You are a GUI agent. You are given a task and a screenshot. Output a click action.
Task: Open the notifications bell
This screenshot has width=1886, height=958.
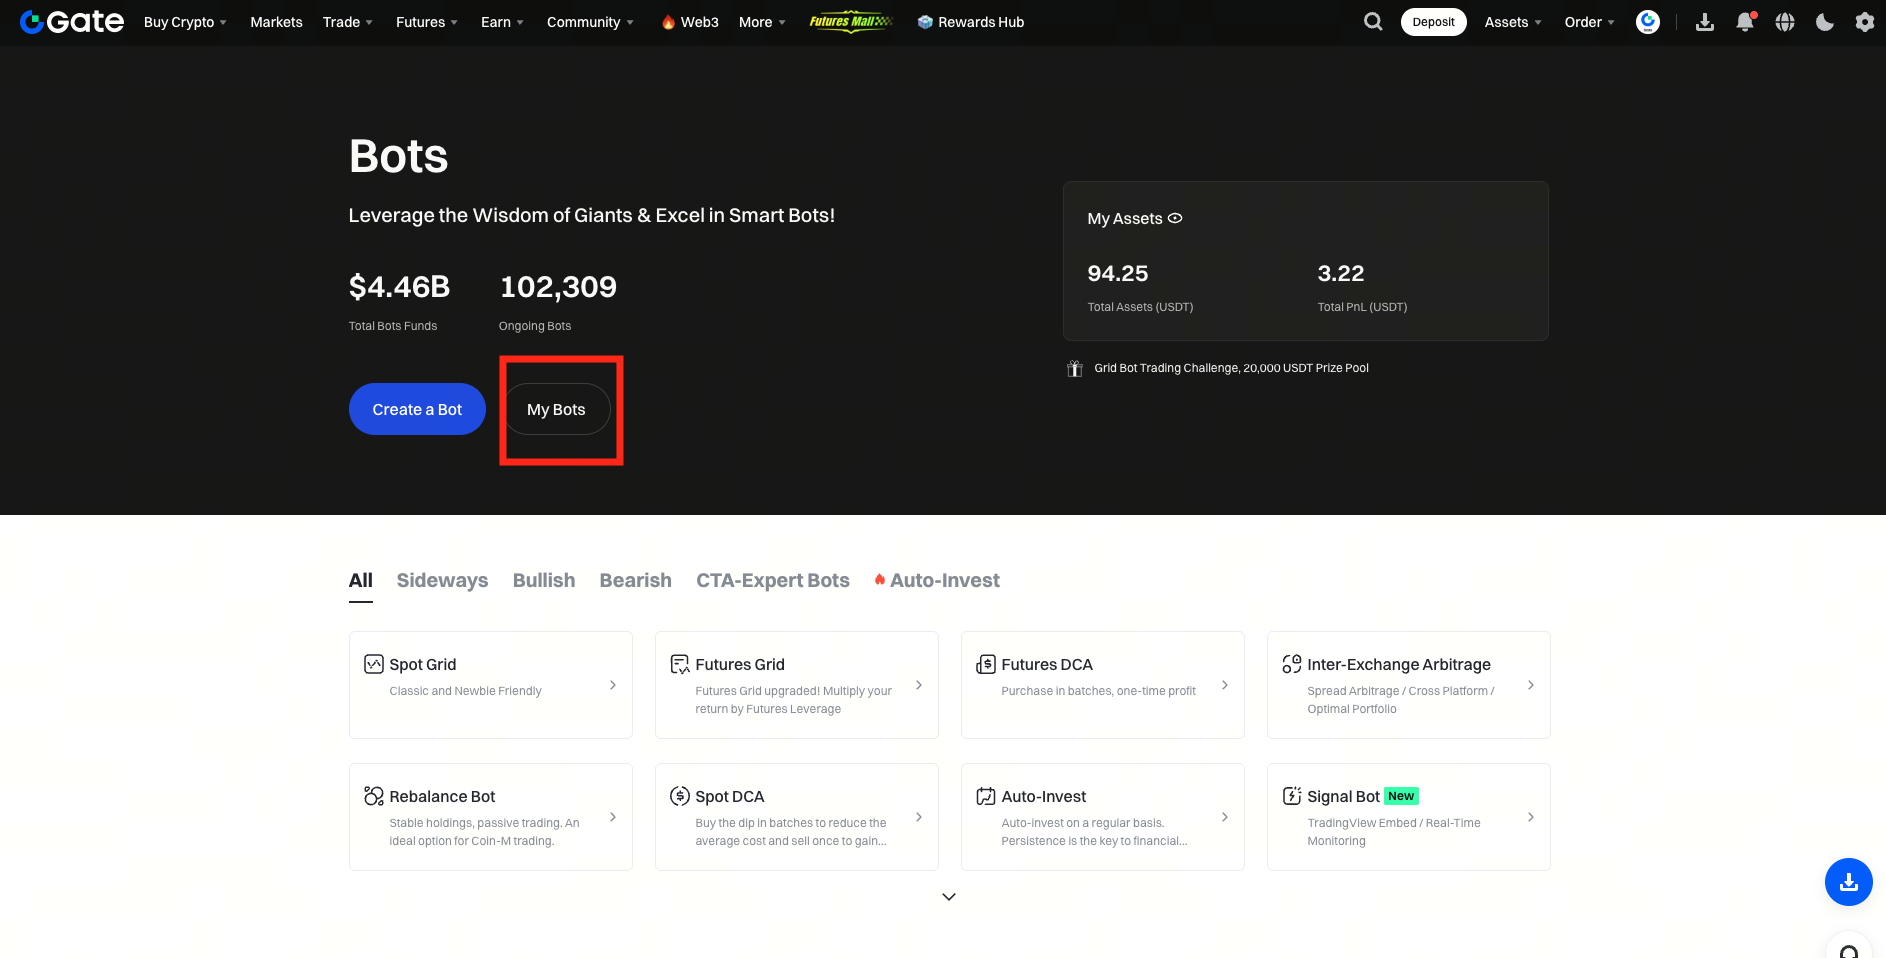click(1745, 22)
